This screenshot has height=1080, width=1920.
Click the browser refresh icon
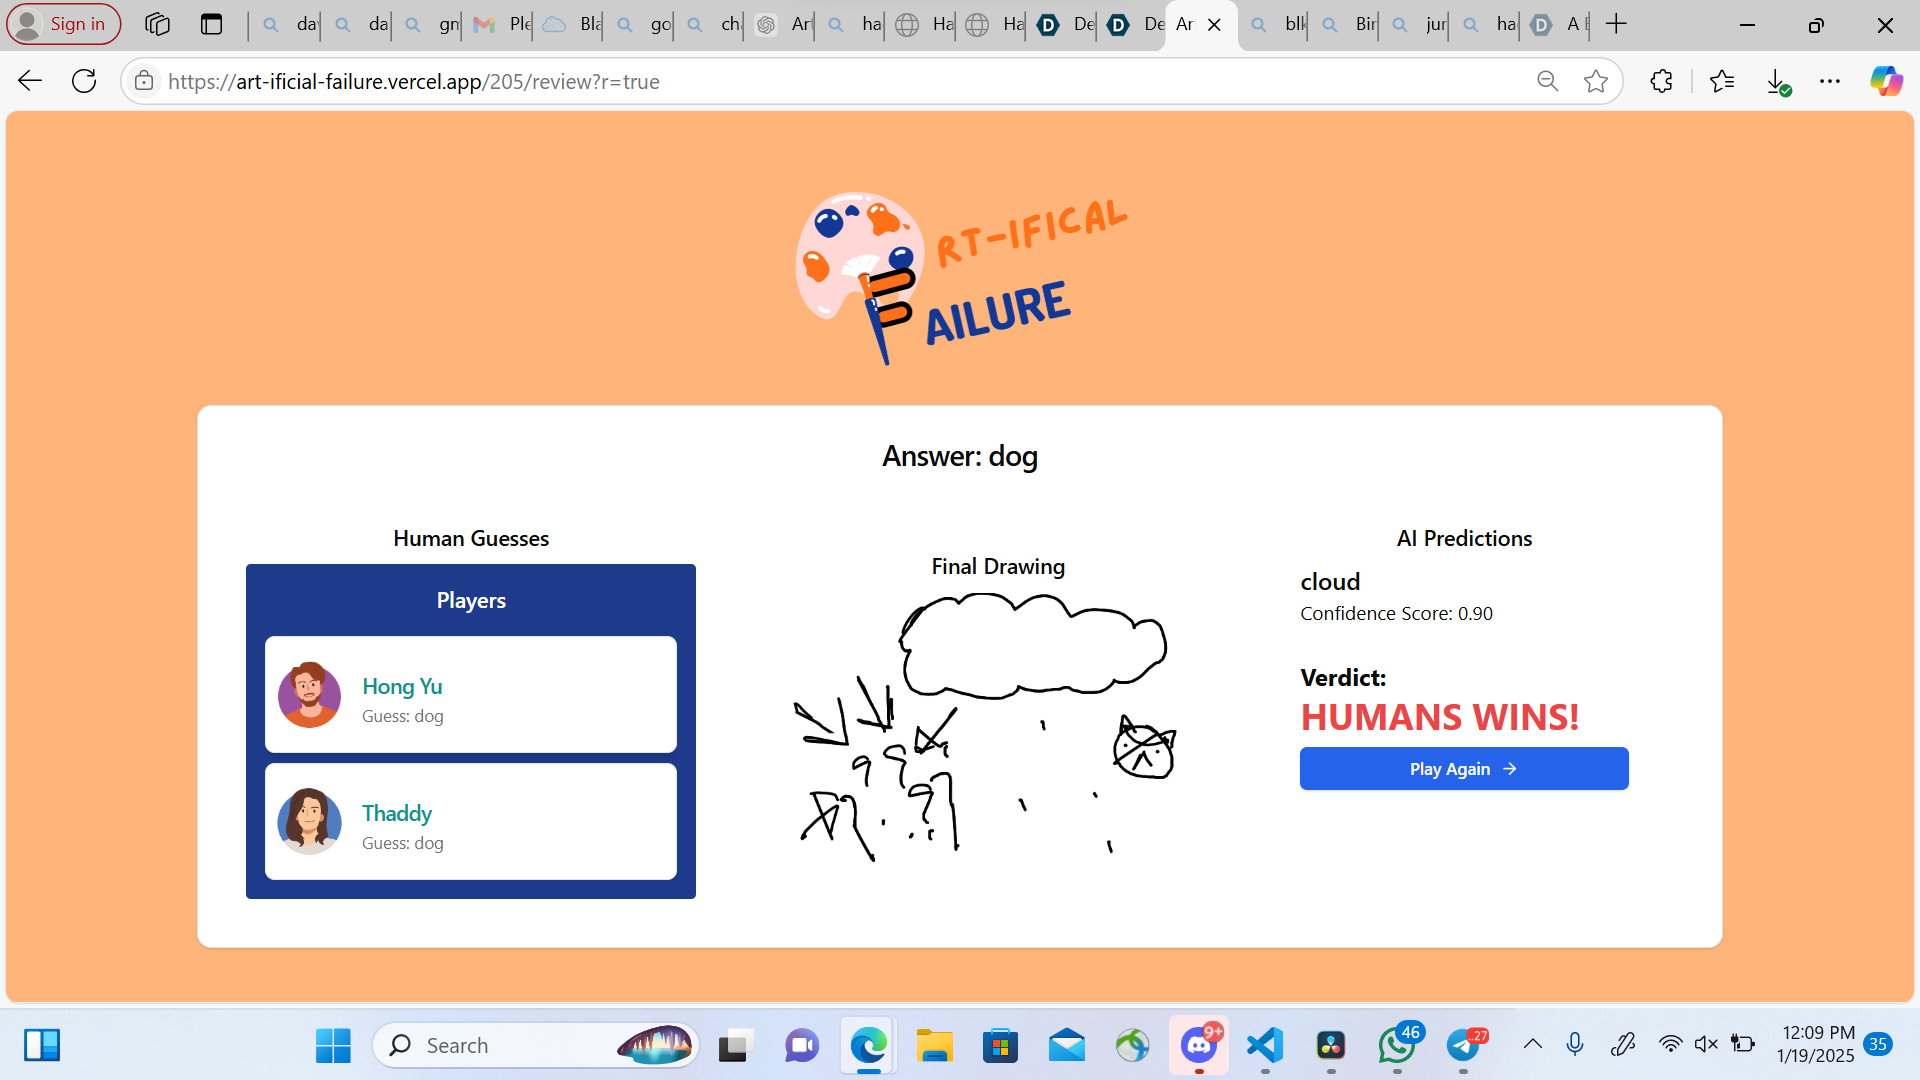84,81
